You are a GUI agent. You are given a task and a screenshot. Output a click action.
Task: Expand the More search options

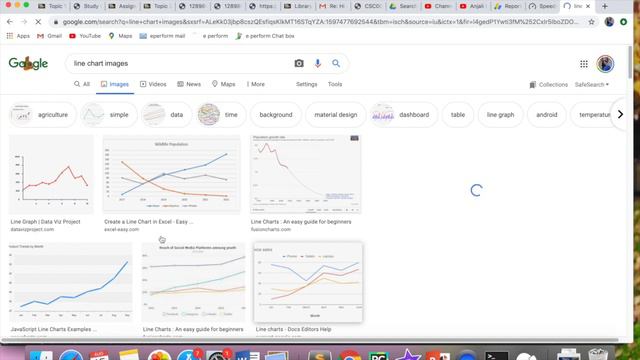coord(256,84)
